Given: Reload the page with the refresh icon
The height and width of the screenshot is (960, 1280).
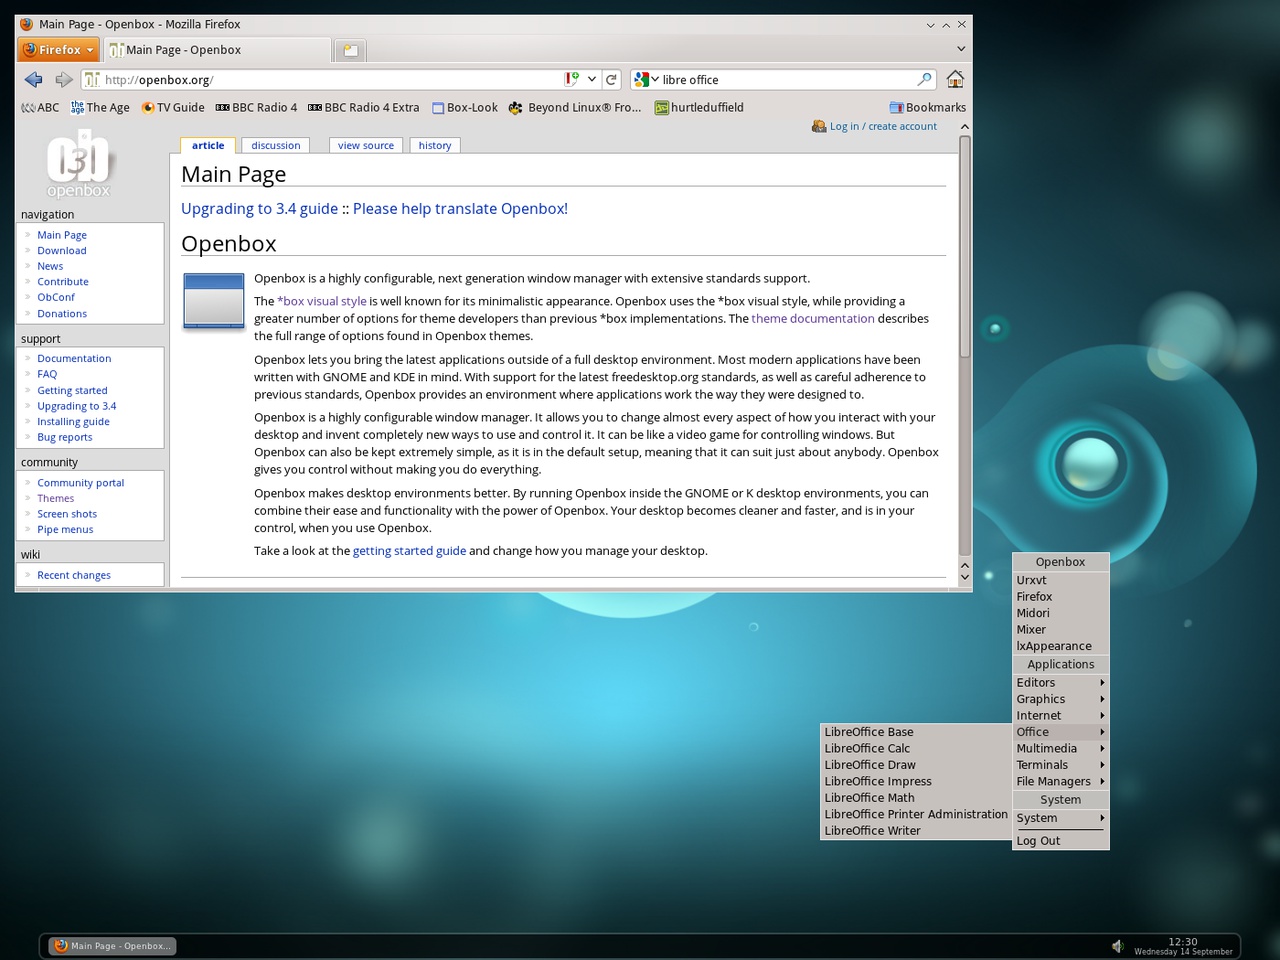Looking at the screenshot, I should click(611, 79).
